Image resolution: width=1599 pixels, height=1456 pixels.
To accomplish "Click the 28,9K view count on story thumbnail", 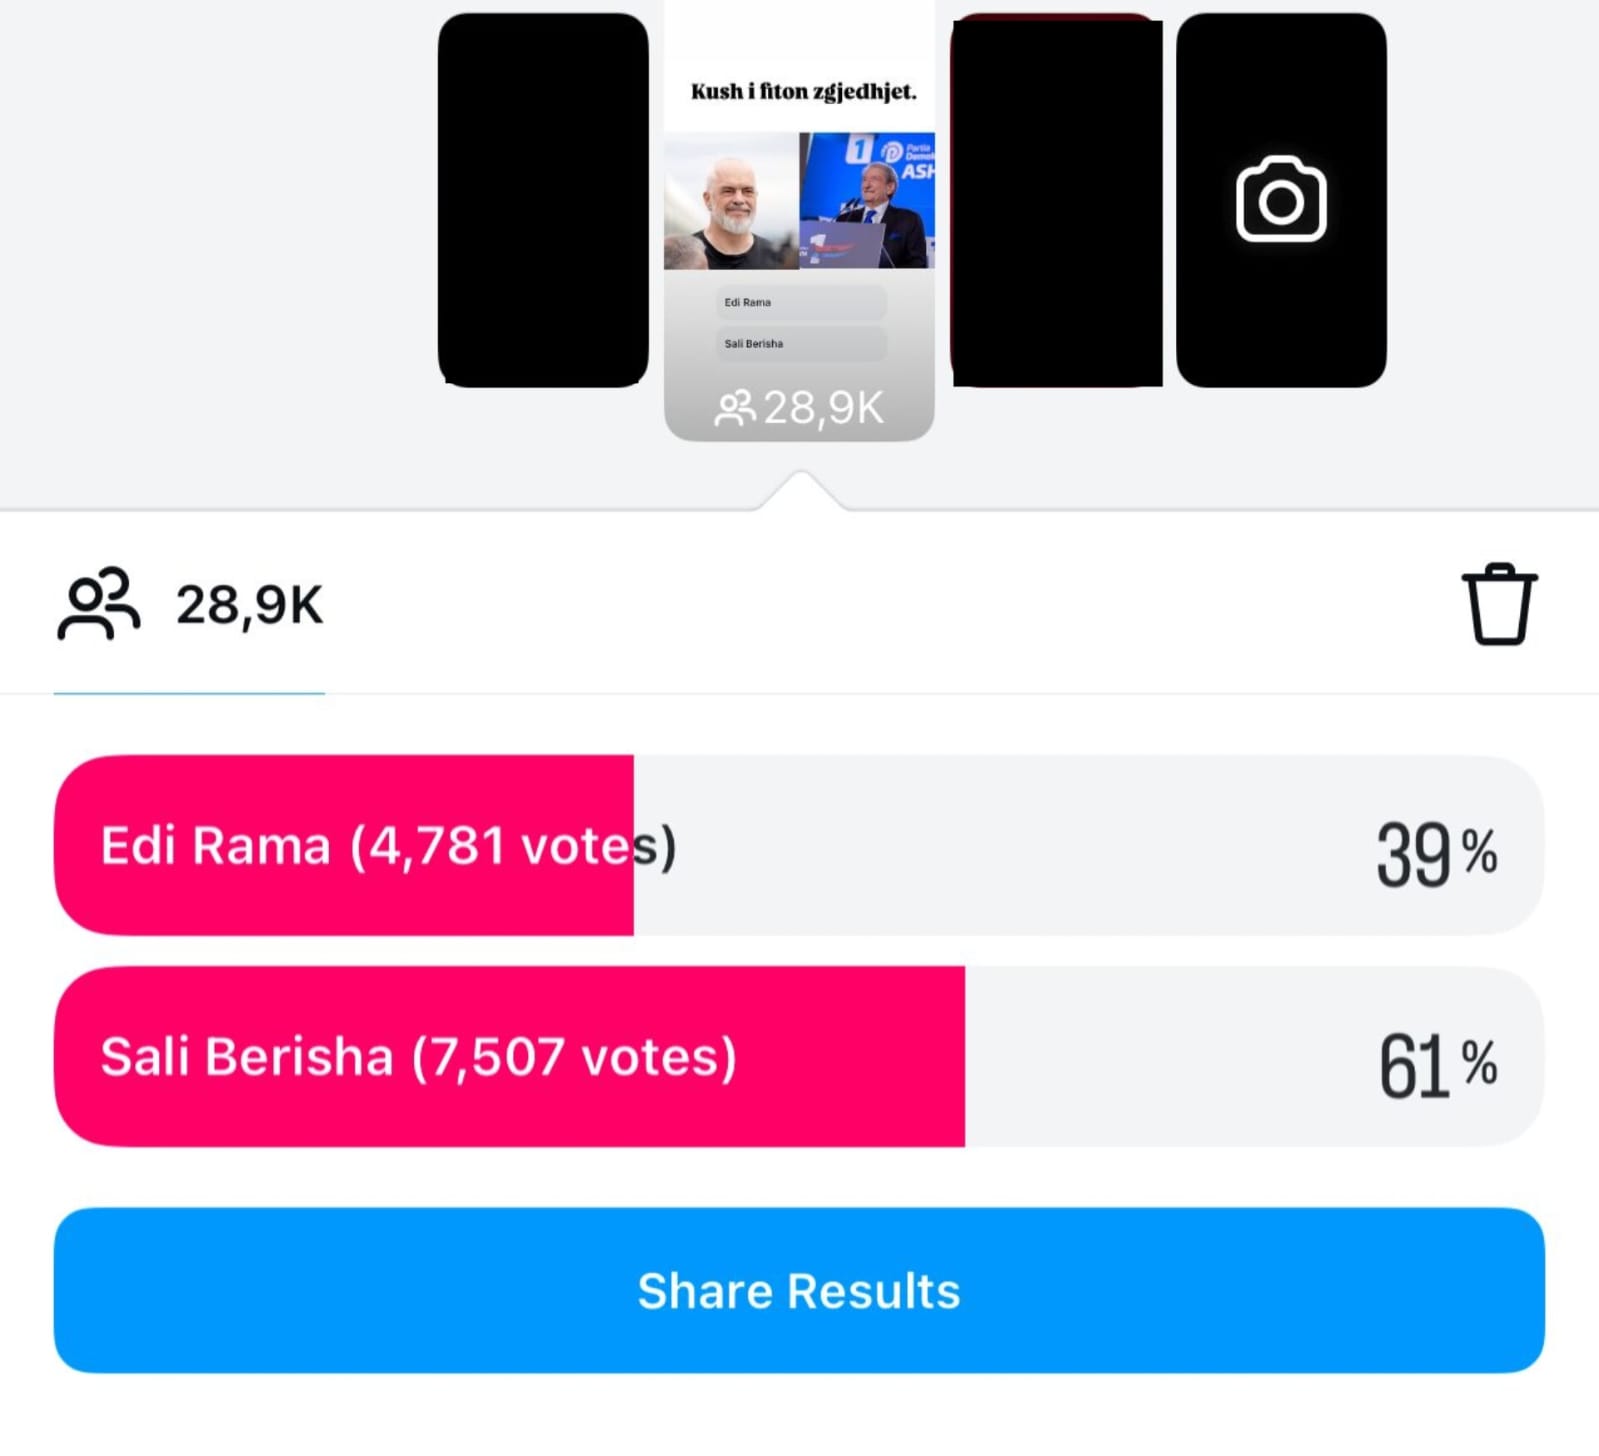I will (x=823, y=408).
